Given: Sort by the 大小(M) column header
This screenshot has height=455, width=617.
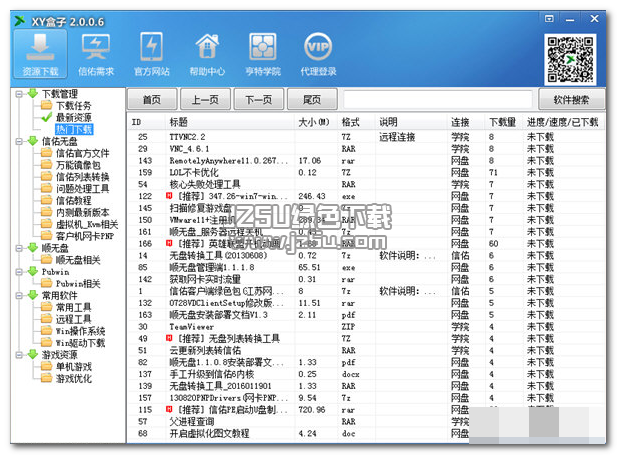Looking at the screenshot, I should pos(316,122).
